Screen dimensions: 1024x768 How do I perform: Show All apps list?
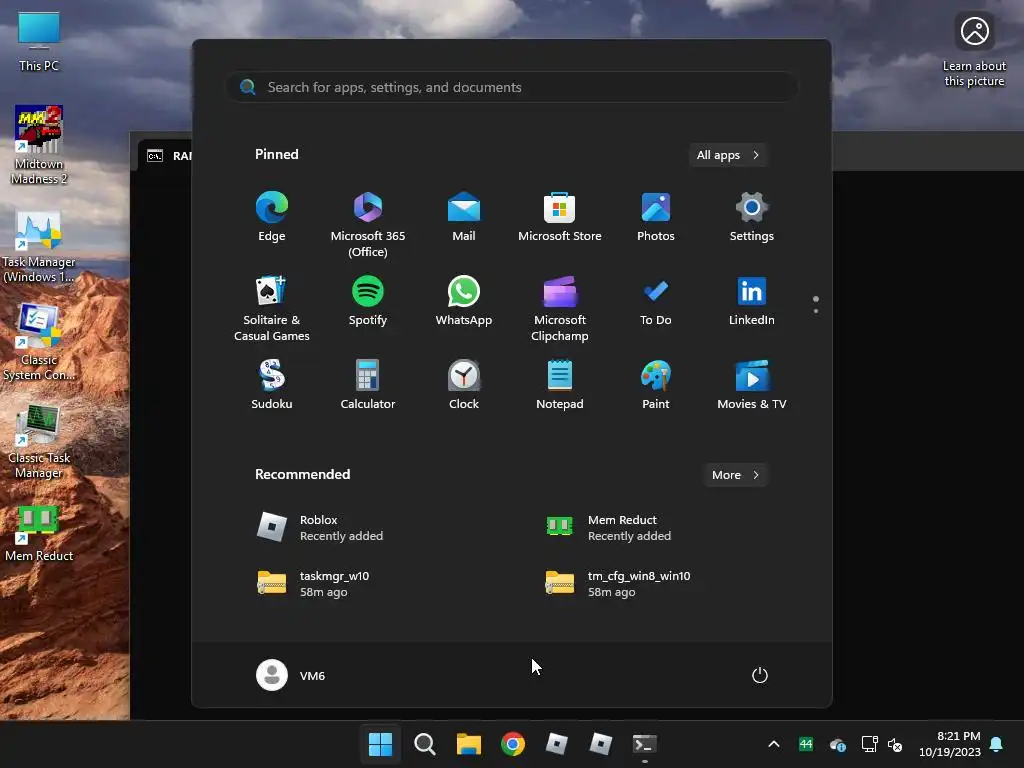(x=728, y=155)
